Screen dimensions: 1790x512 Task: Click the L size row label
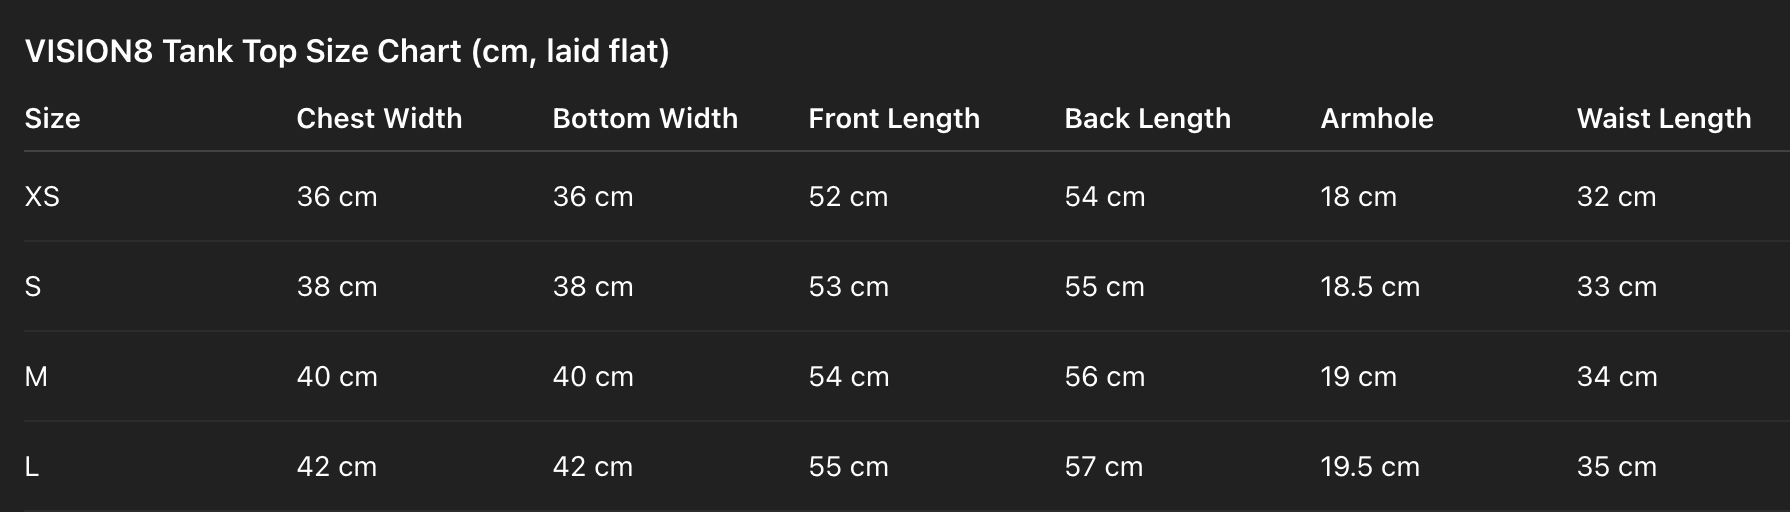pos(32,466)
